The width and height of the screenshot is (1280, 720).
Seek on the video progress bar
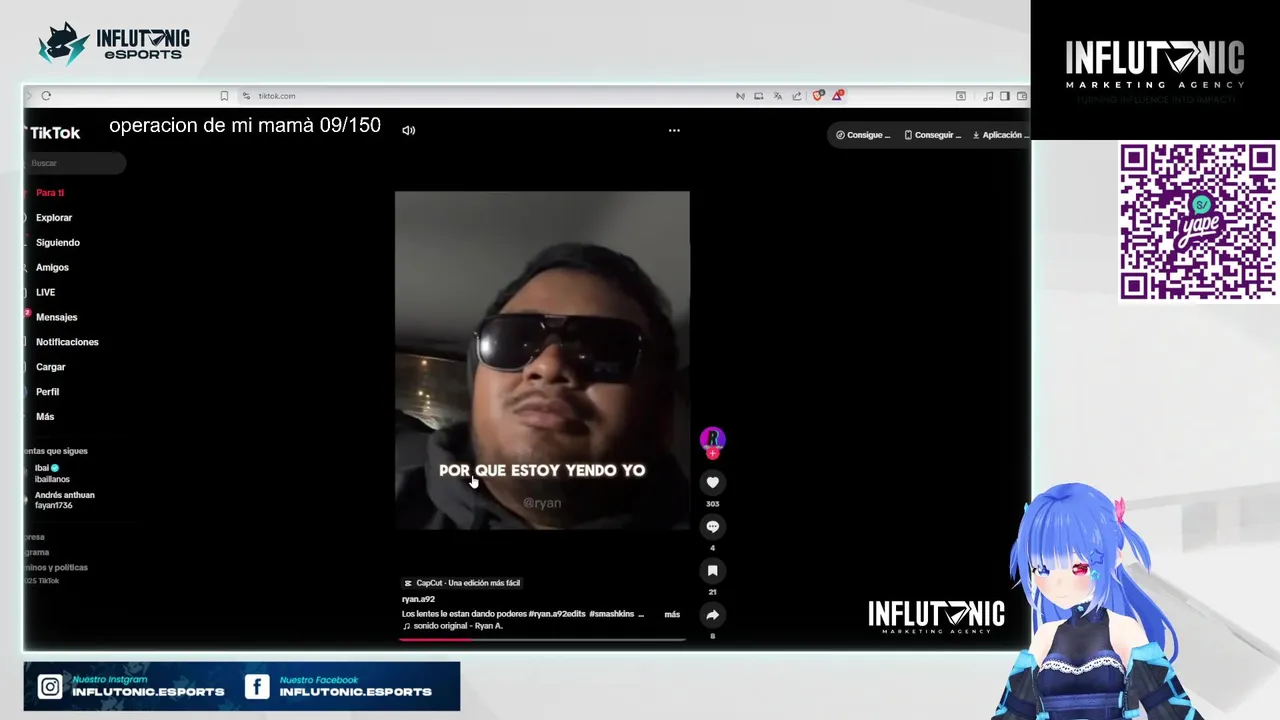[x=542, y=638]
